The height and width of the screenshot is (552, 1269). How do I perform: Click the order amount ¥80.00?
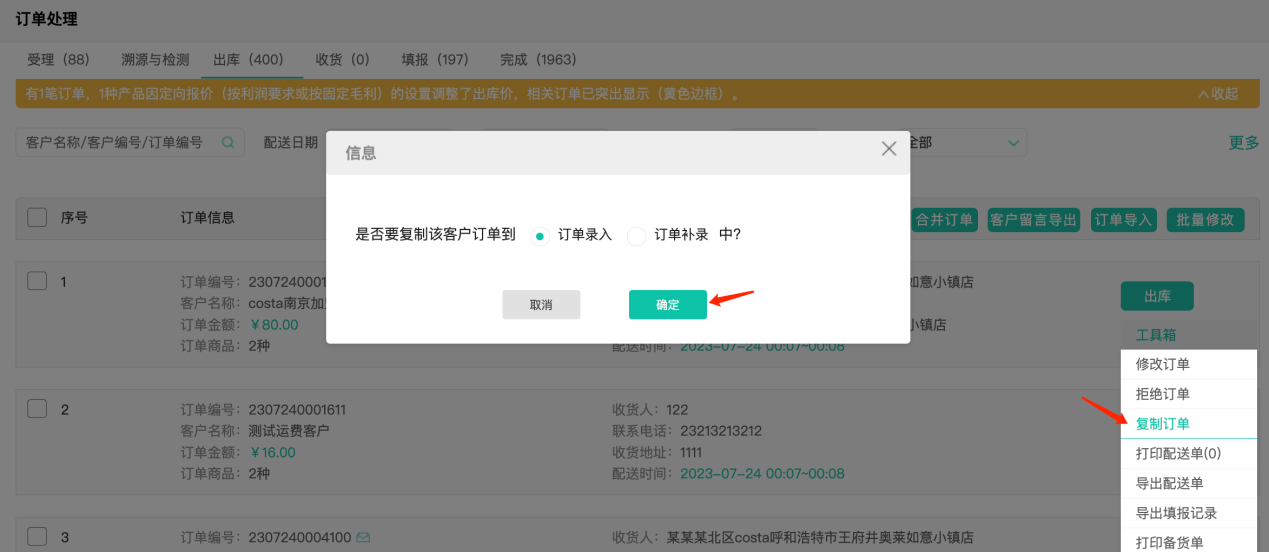point(272,324)
